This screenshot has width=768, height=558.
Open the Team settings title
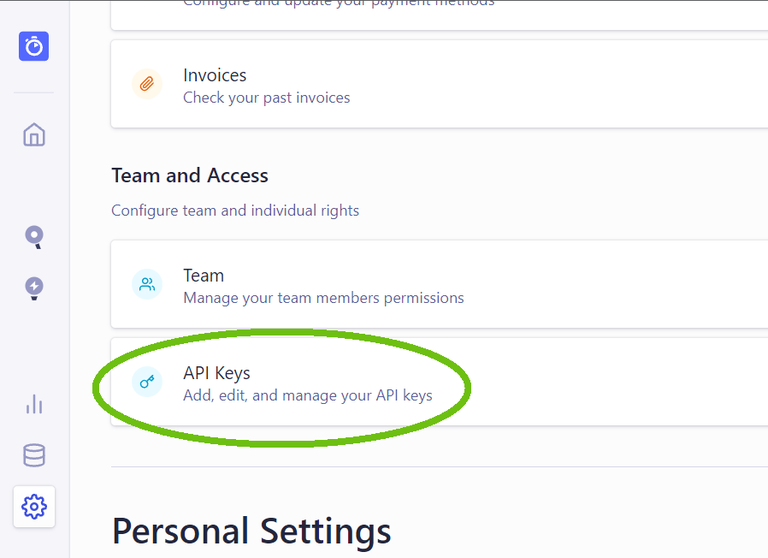(203, 275)
